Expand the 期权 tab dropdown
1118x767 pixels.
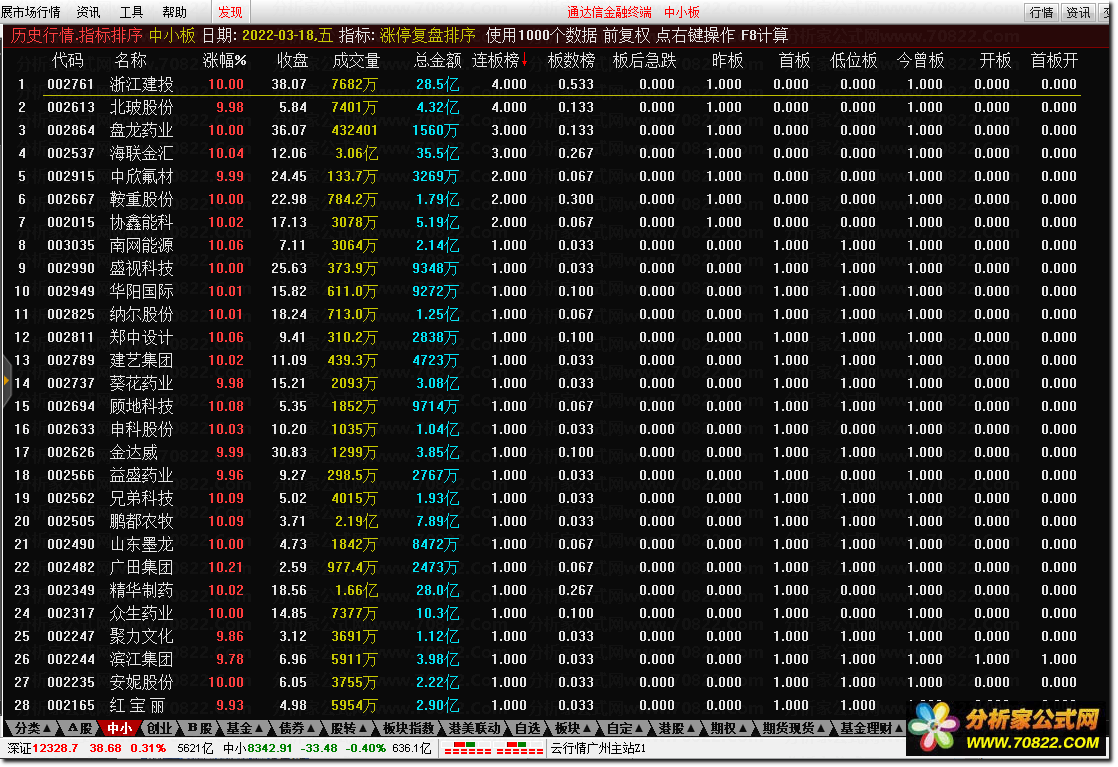[x=728, y=728]
